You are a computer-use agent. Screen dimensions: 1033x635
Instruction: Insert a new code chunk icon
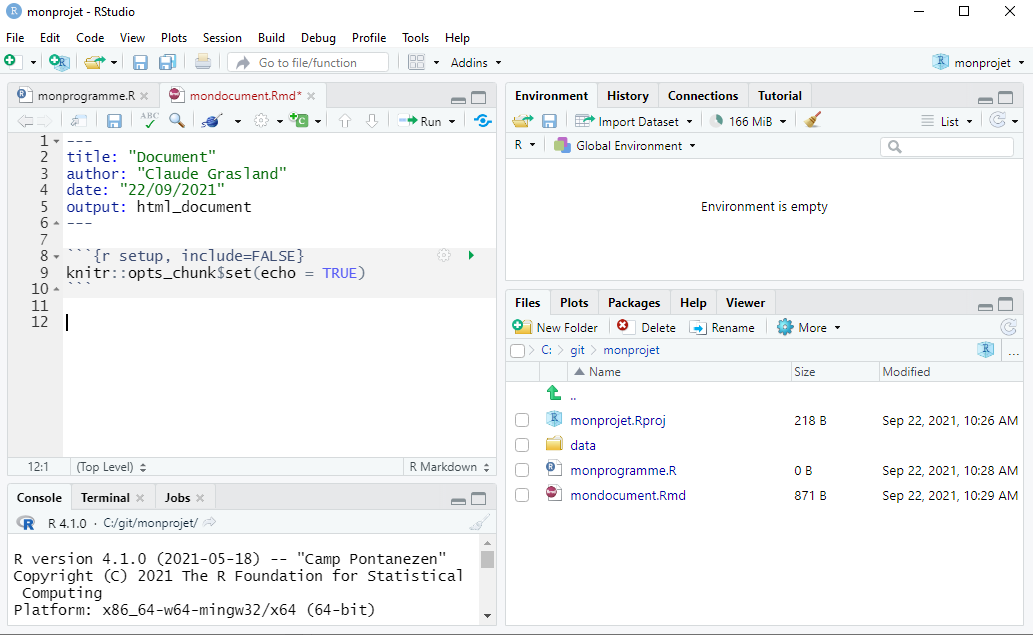(x=299, y=121)
